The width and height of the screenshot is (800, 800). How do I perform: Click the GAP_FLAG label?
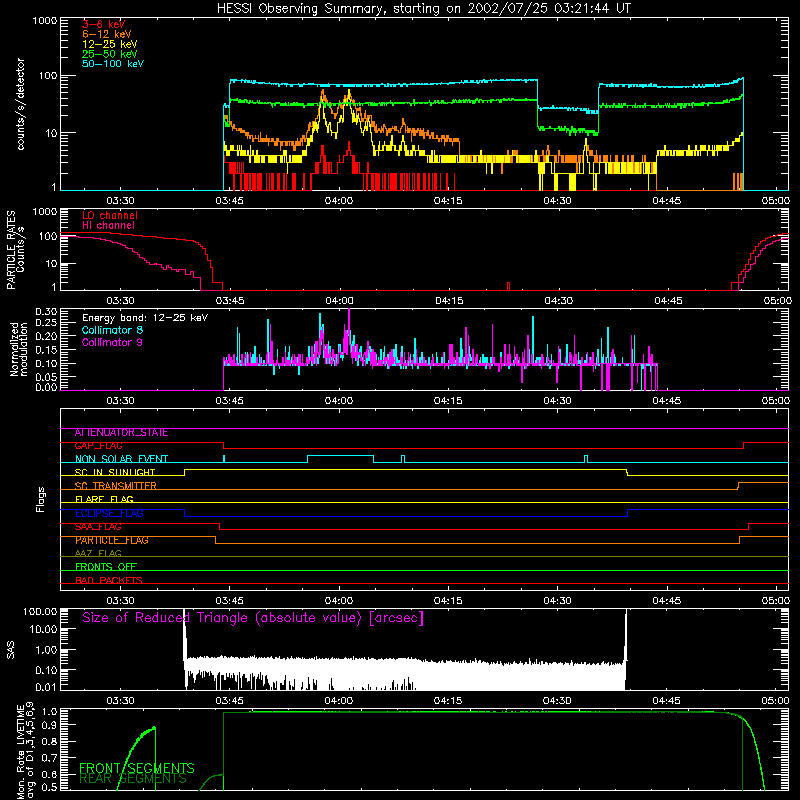[98, 446]
